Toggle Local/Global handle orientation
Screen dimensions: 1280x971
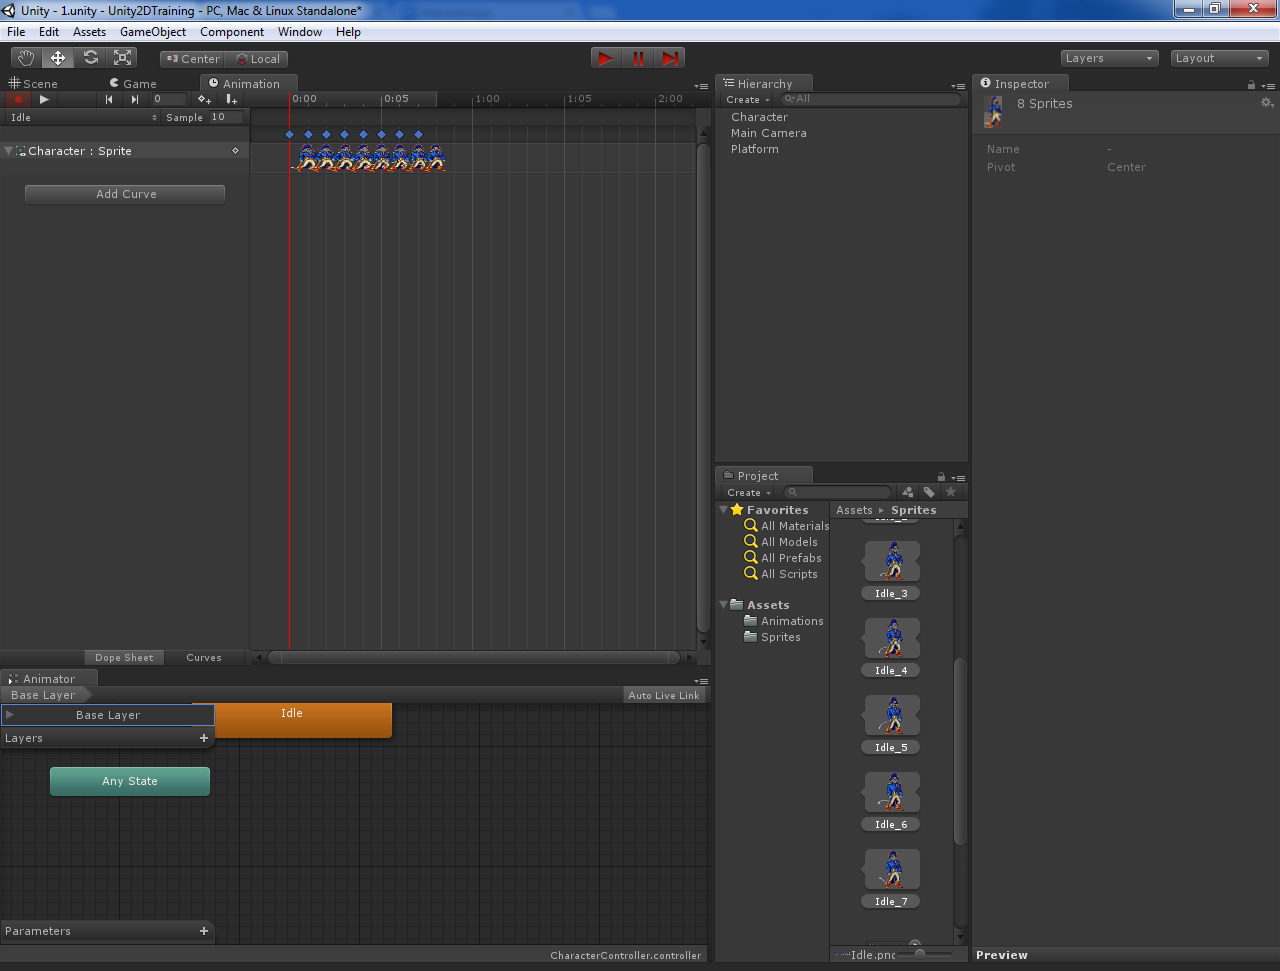(257, 59)
